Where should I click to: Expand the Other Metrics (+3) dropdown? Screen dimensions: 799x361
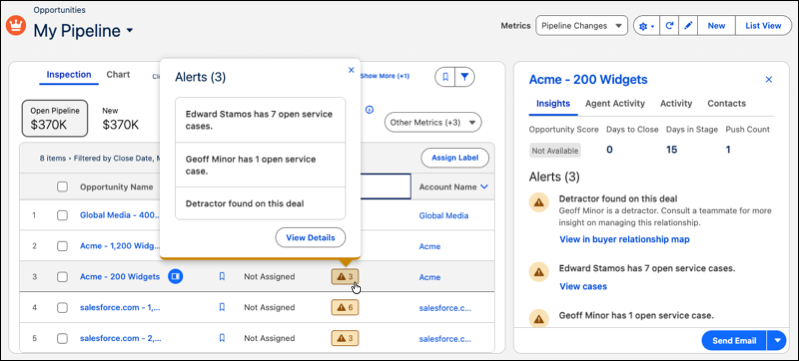433,122
